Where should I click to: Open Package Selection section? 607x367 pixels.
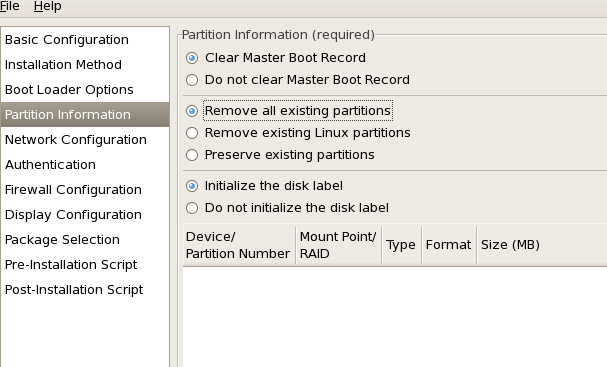tap(85, 240)
